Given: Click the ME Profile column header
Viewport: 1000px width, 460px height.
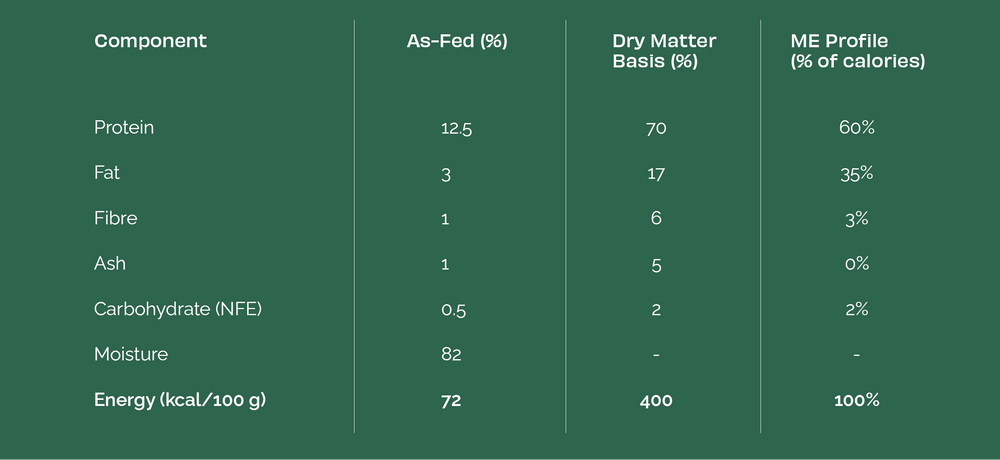Looking at the screenshot, I should tap(857, 51).
